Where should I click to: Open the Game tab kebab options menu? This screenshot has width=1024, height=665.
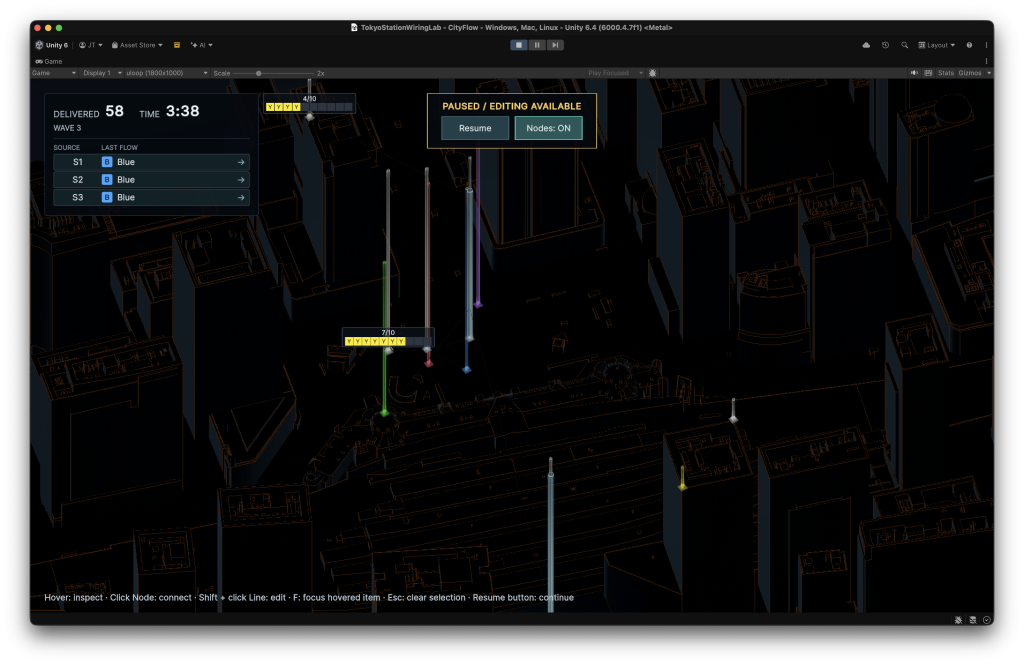[x=986, y=61]
